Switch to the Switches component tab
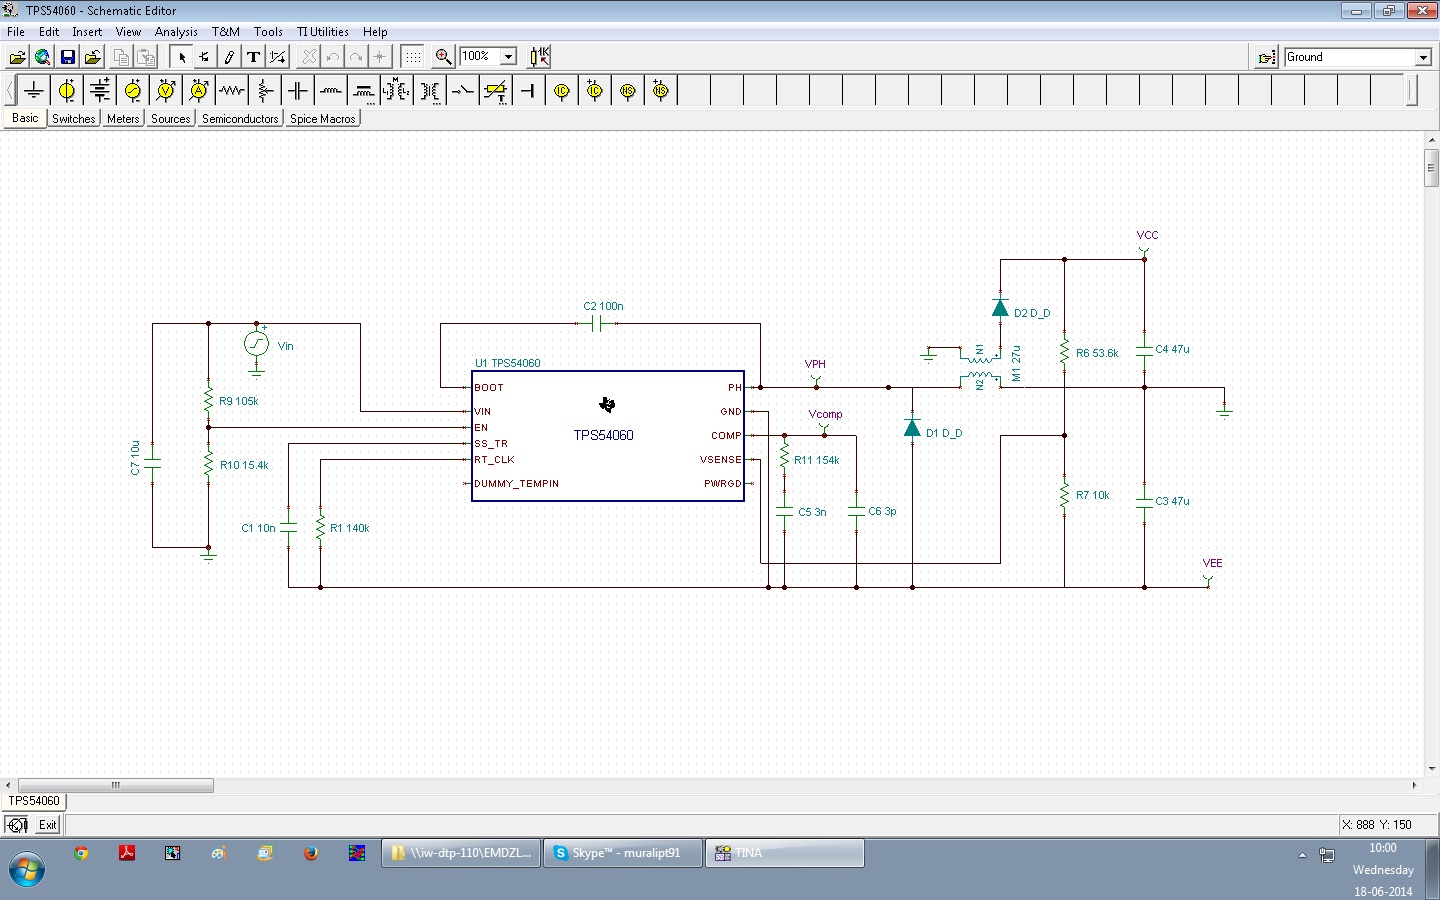The height and width of the screenshot is (900, 1440). coord(73,119)
